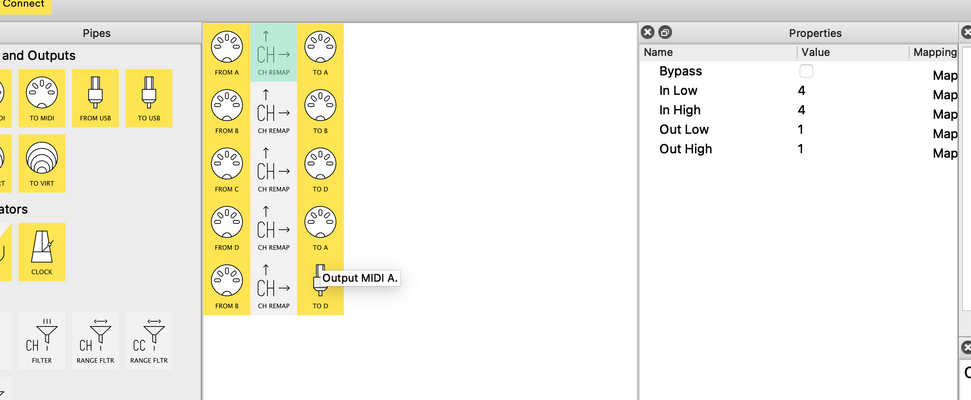This screenshot has height=400, width=971.
Task: Select the CC RANGE FLTR icon
Action: [149, 341]
